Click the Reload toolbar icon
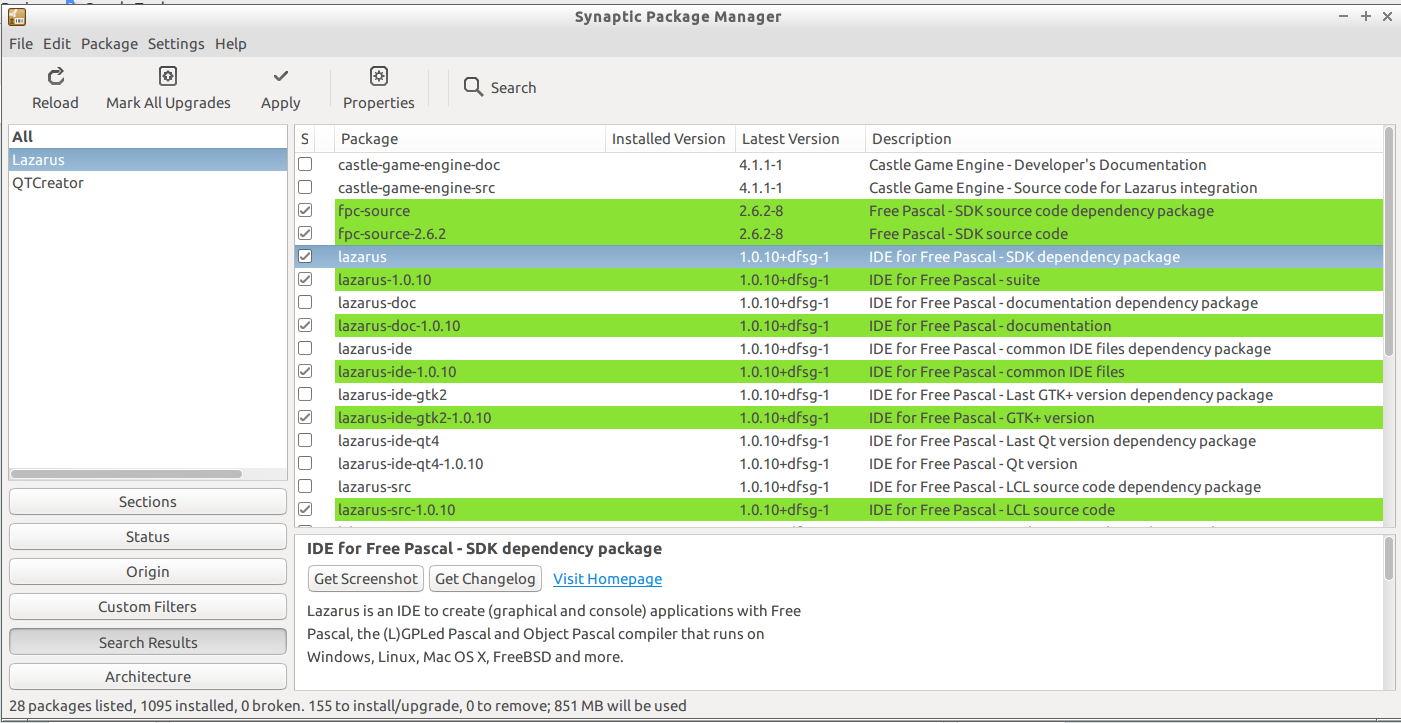 point(56,76)
